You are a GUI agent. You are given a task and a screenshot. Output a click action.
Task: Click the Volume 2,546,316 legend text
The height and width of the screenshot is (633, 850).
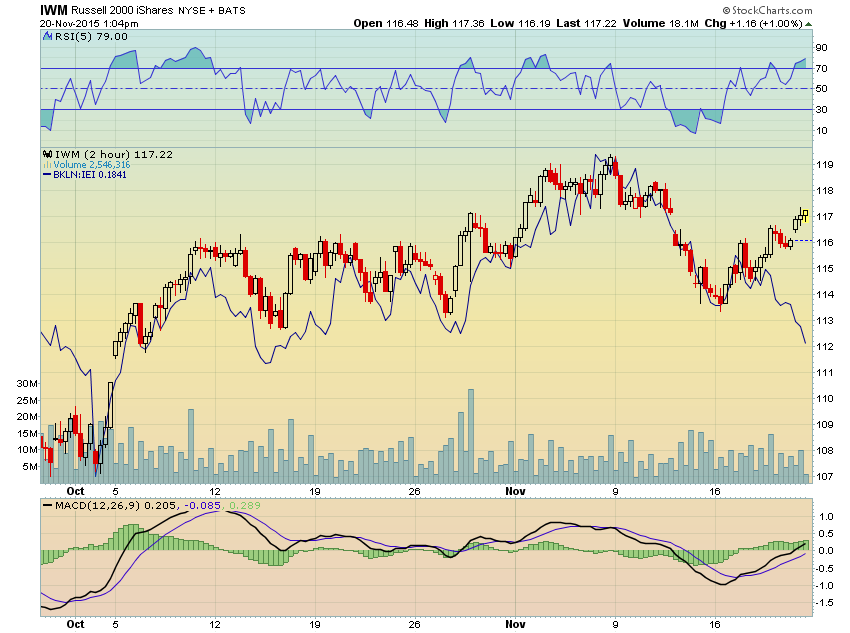tap(92, 165)
